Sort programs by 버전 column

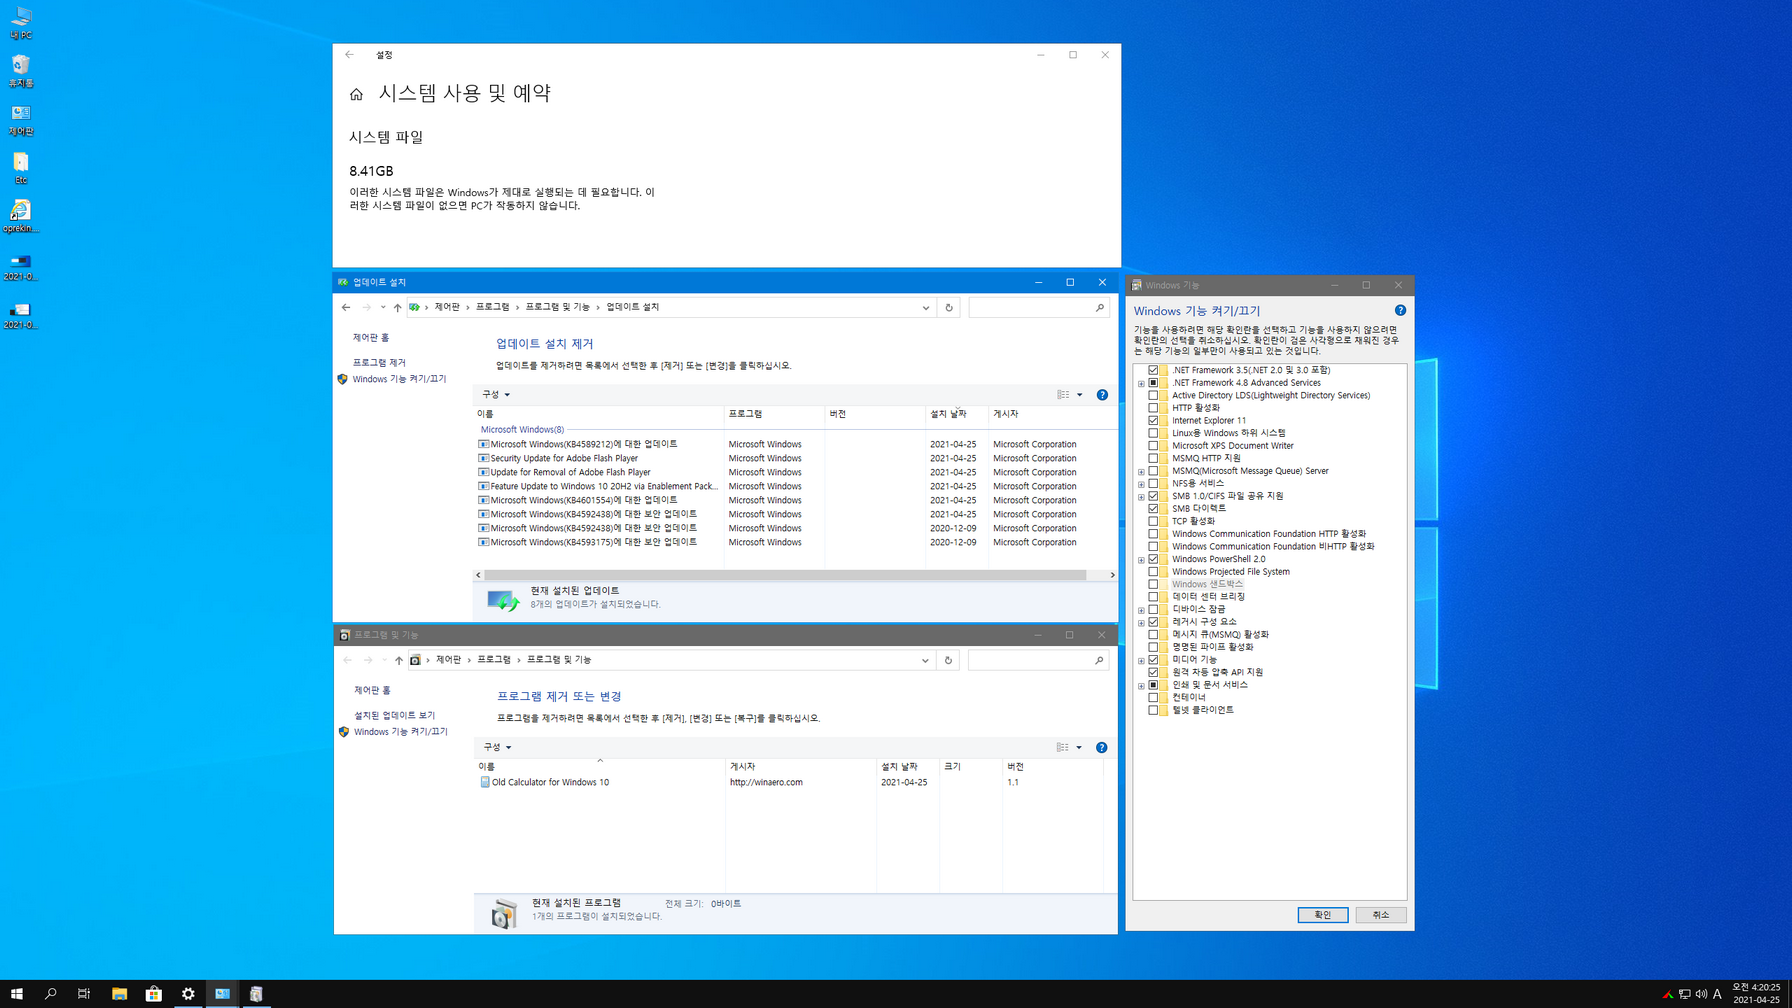pyautogui.click(x=1052, y=766)
